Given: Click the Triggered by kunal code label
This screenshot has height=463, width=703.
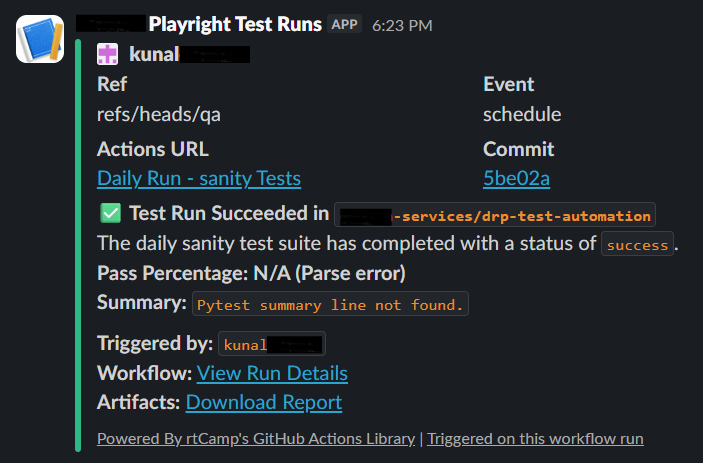Looking at the screenshot, I should (x=272, y=344).
